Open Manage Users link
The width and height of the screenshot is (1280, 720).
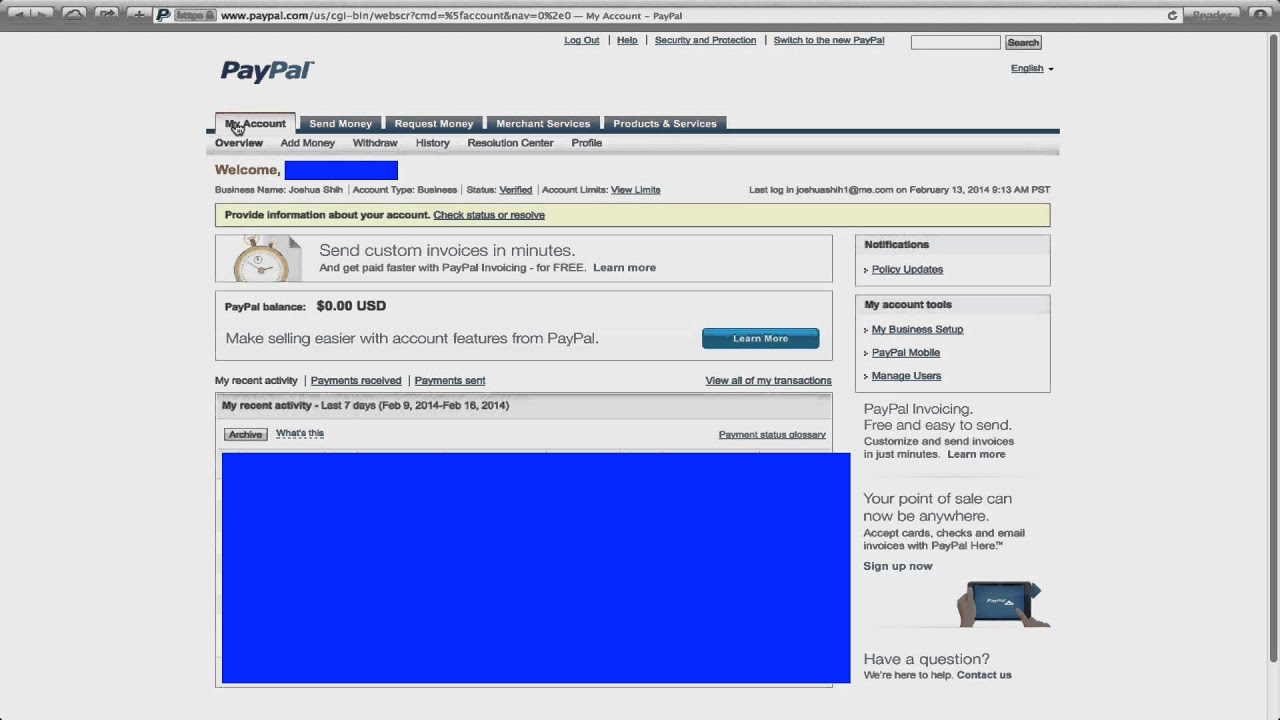(906, 376)
